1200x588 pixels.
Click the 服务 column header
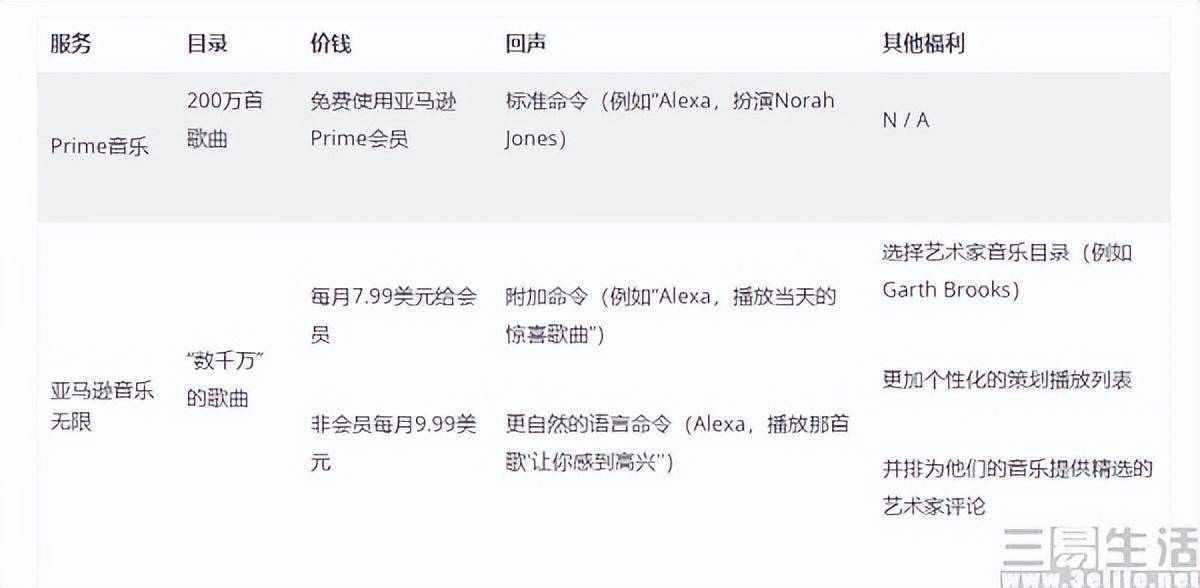point(70,44)
